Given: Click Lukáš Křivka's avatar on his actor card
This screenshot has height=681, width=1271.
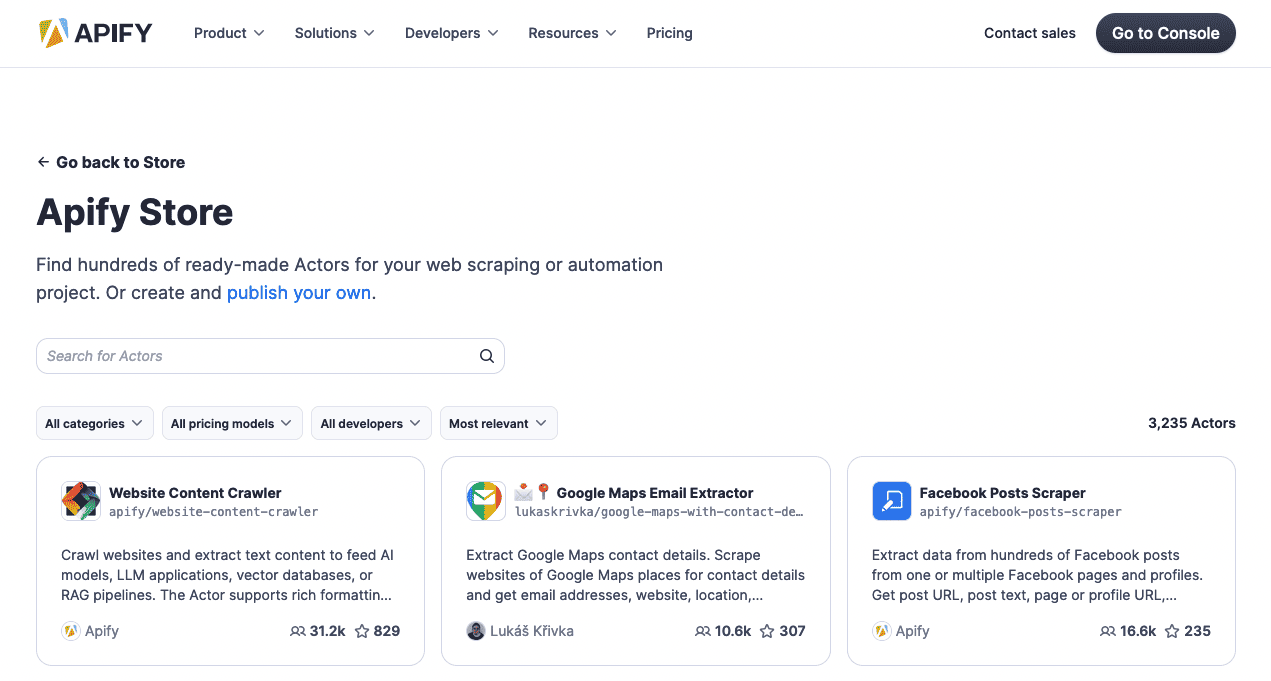Looking at the screenshot, I should 476,631.
